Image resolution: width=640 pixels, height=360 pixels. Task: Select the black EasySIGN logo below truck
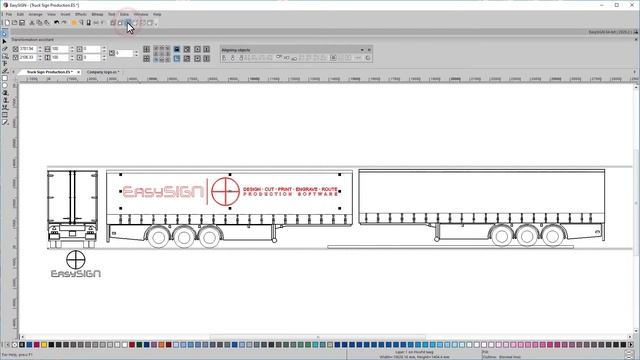[x=76, y=264]
